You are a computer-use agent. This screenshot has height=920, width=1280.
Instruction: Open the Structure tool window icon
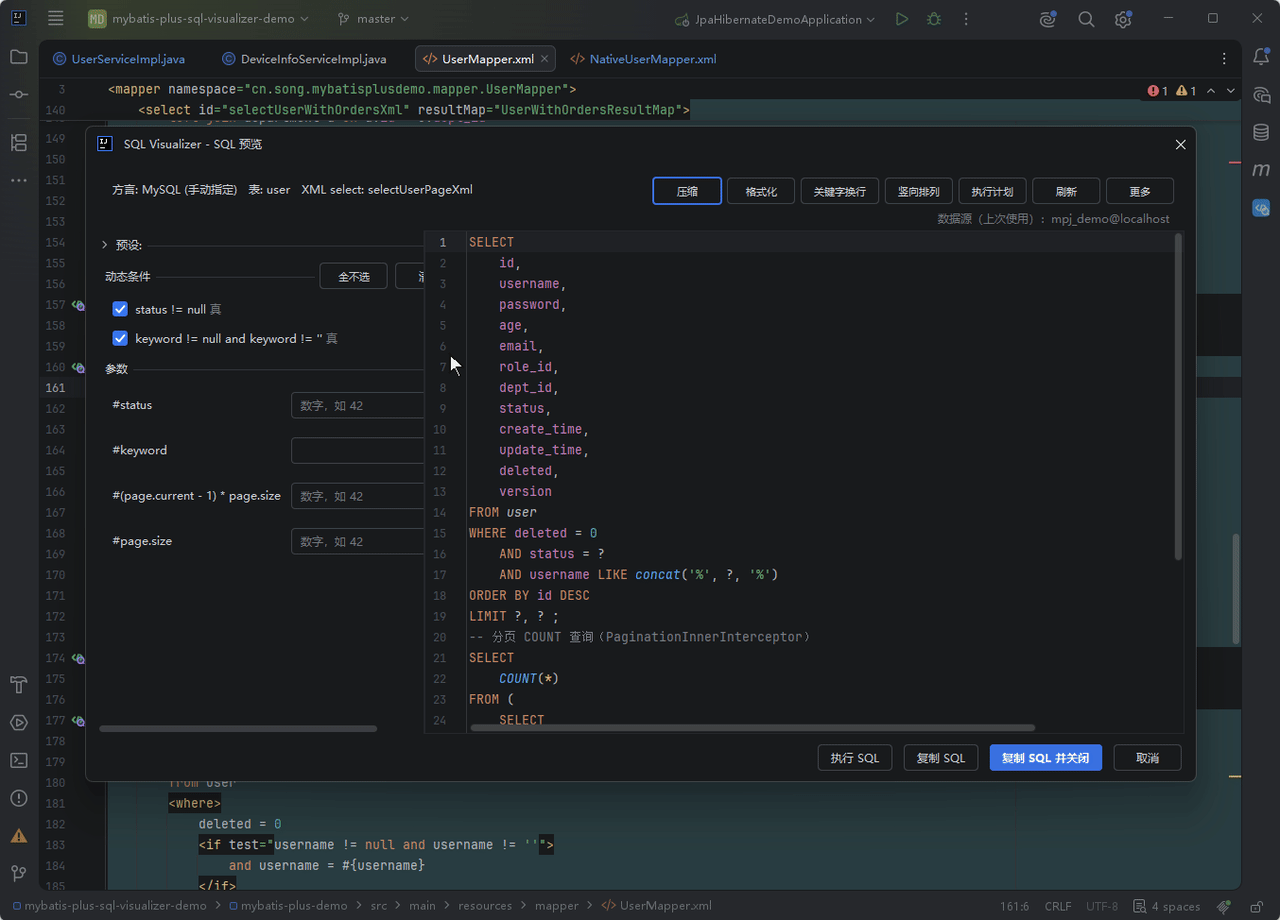pyautogui.click(x=18, y=143)
